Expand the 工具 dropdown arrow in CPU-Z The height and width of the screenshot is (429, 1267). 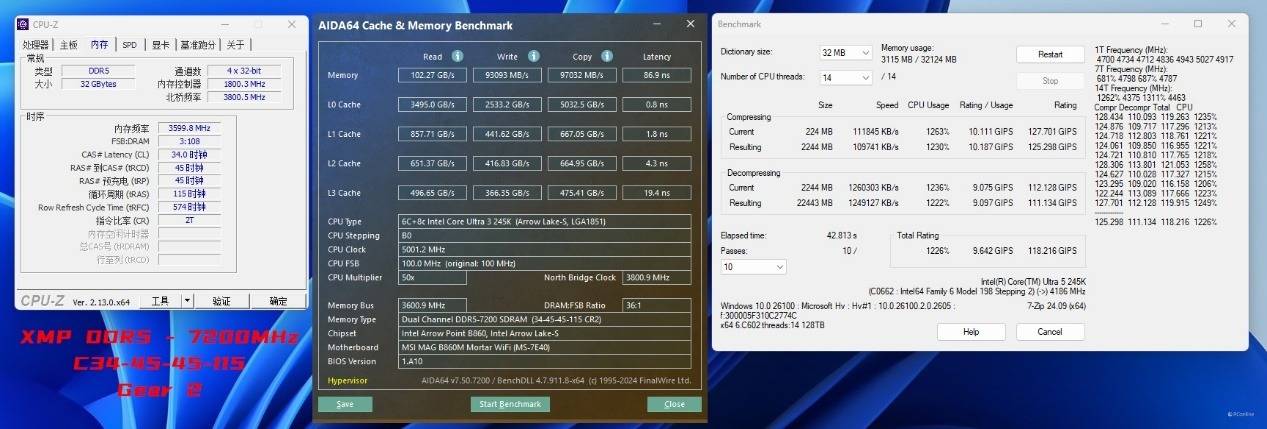click(x=187, y=300)
